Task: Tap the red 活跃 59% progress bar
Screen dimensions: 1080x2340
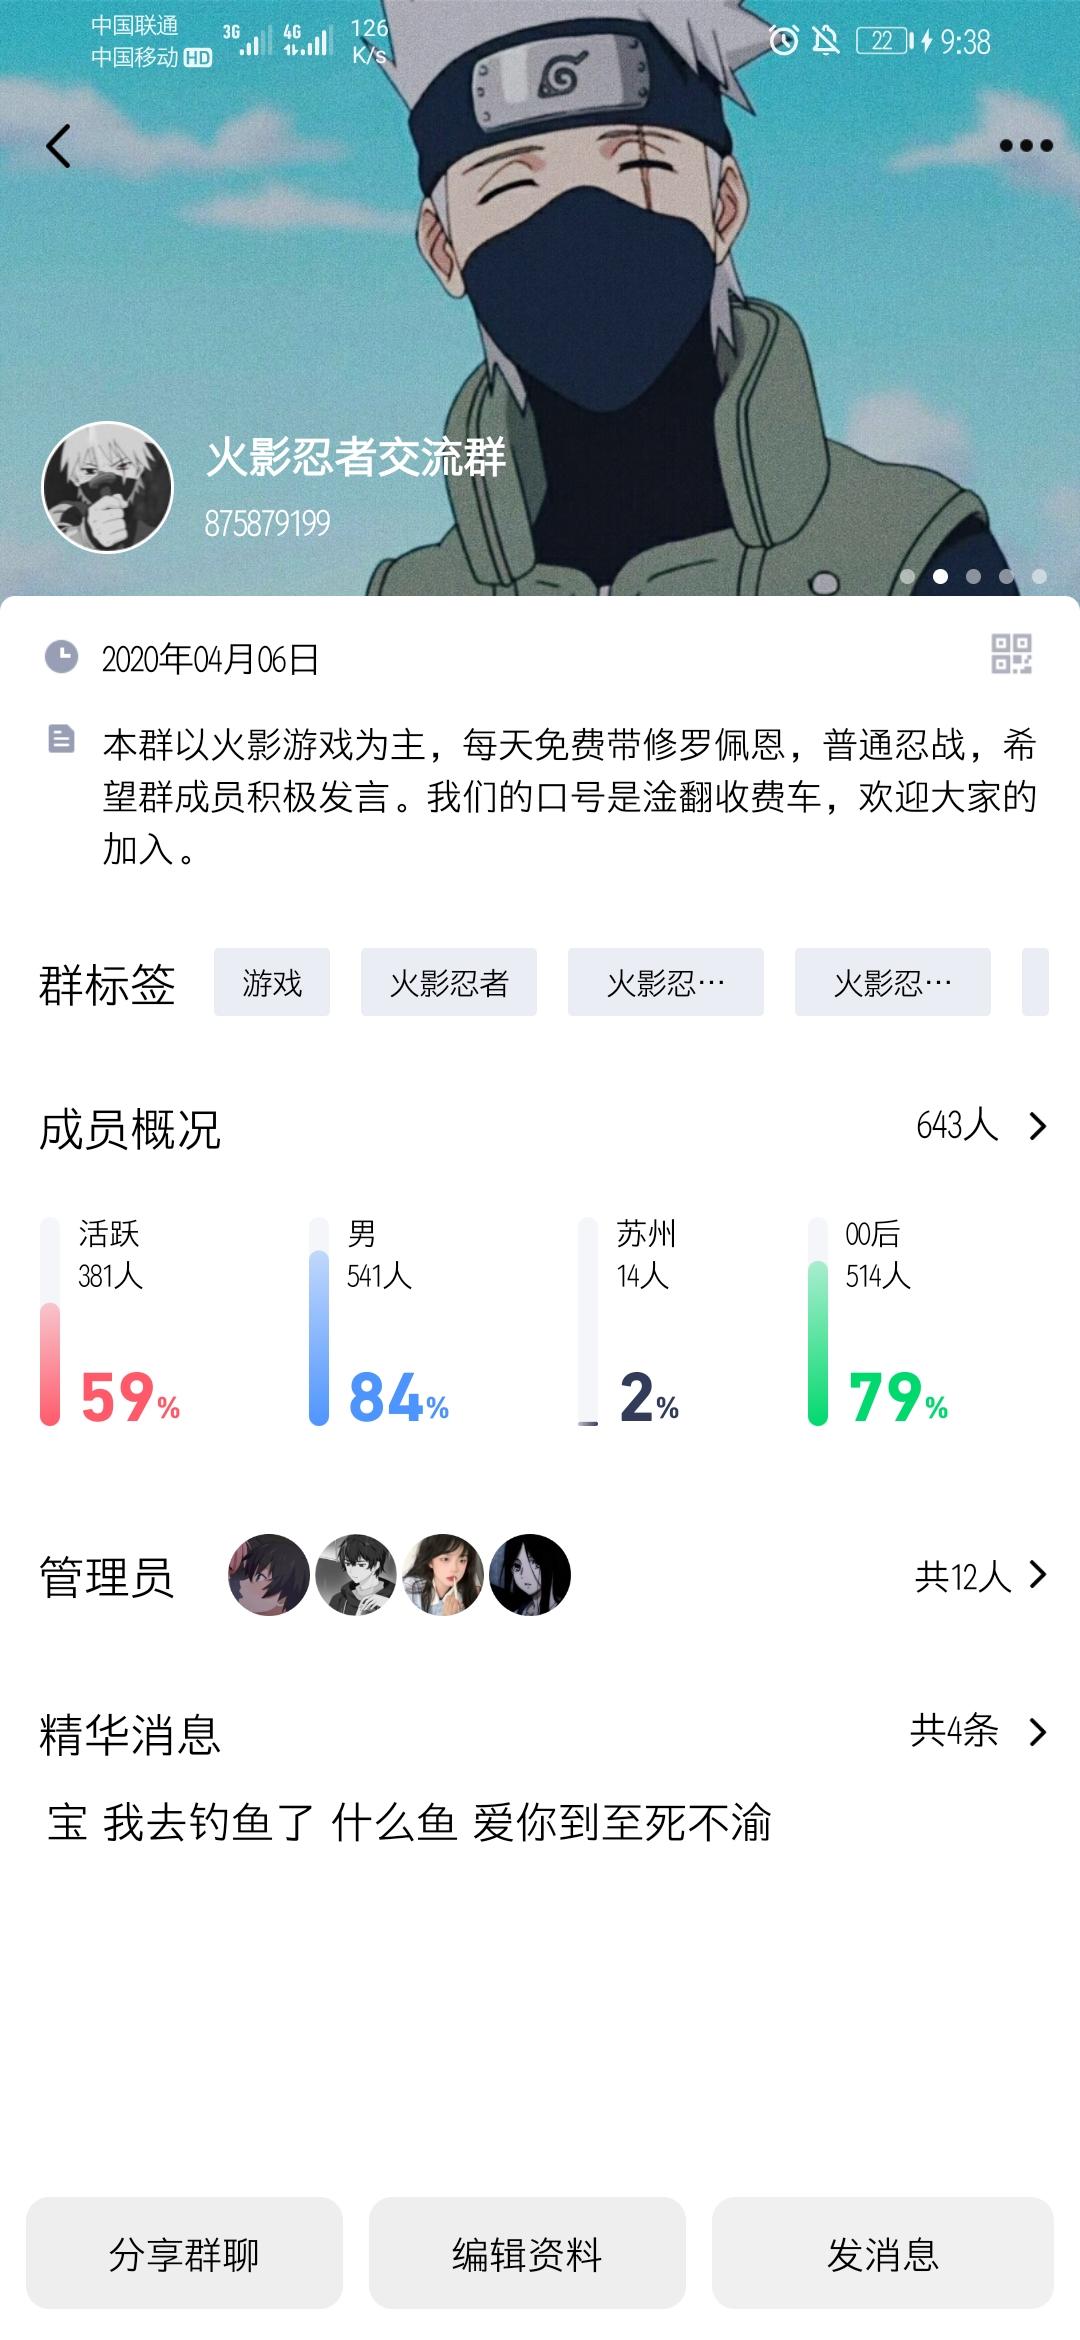Action: click(x=50, y=1362)
